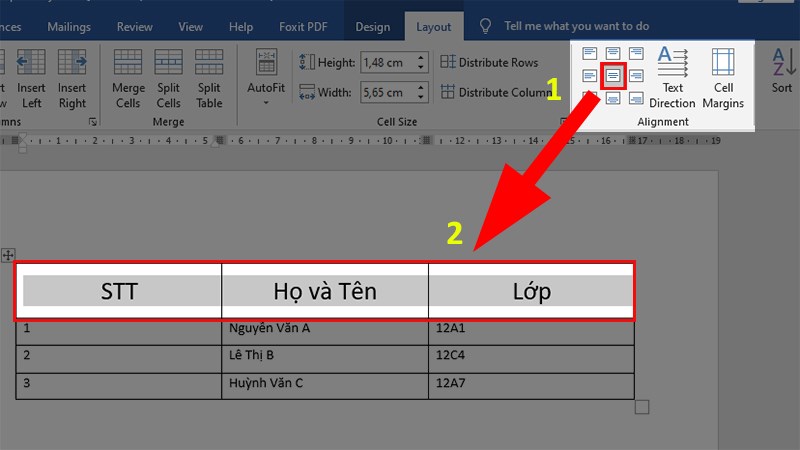Click the Layout tab
The image size is (800, 450).
pos(434,27)
